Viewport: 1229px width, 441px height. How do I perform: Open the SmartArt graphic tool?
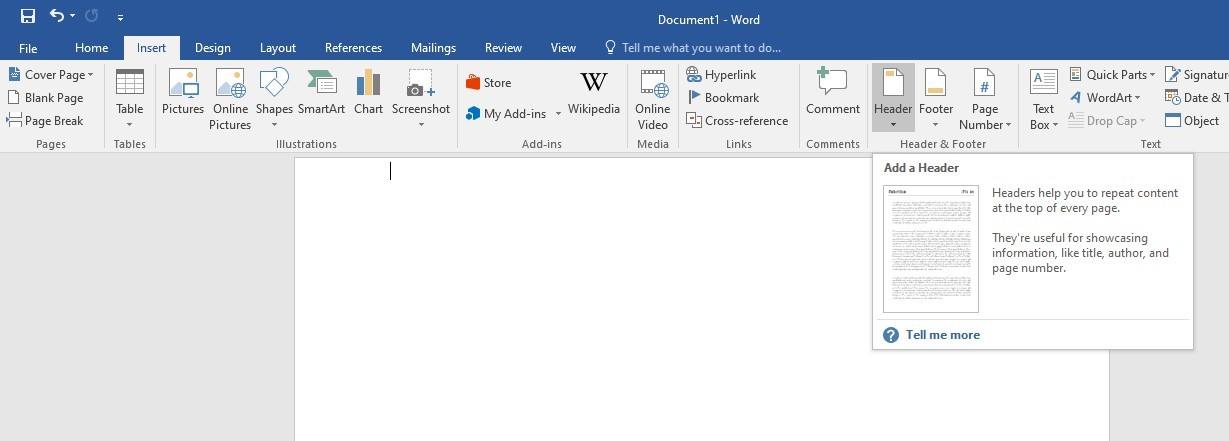click(321, 95)
